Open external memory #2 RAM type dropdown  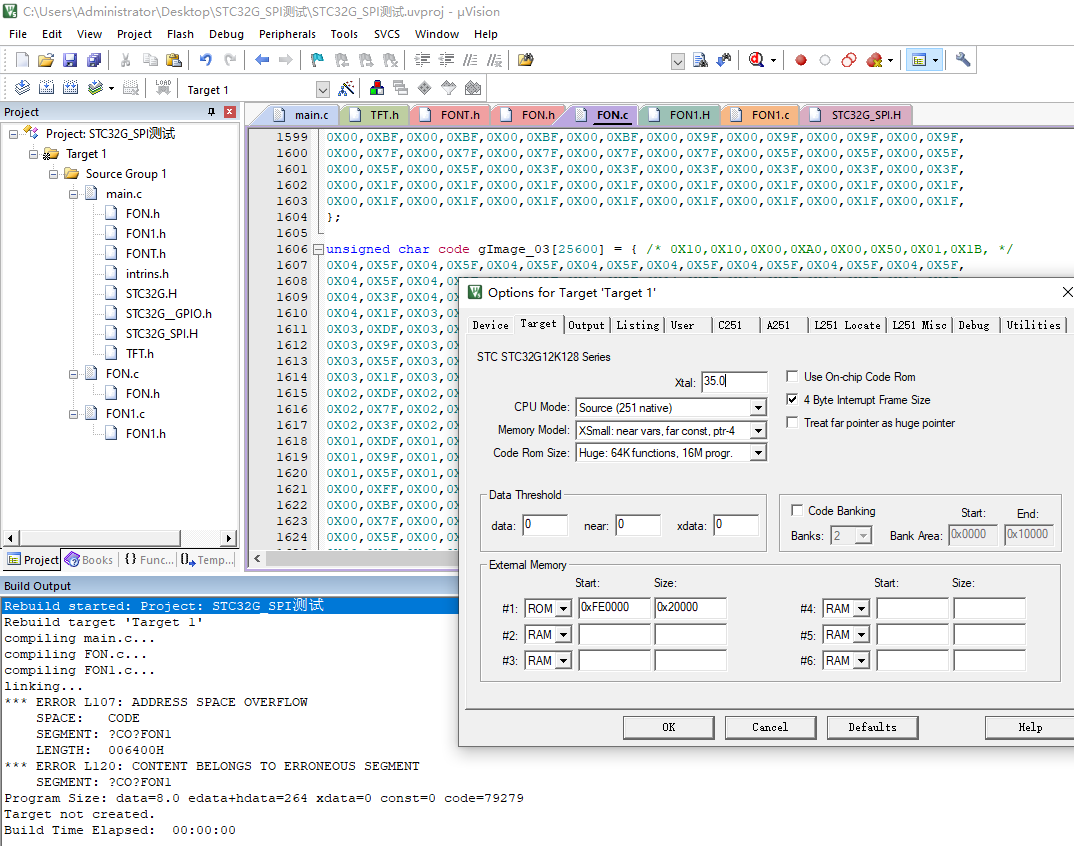(x=563, y=635)
